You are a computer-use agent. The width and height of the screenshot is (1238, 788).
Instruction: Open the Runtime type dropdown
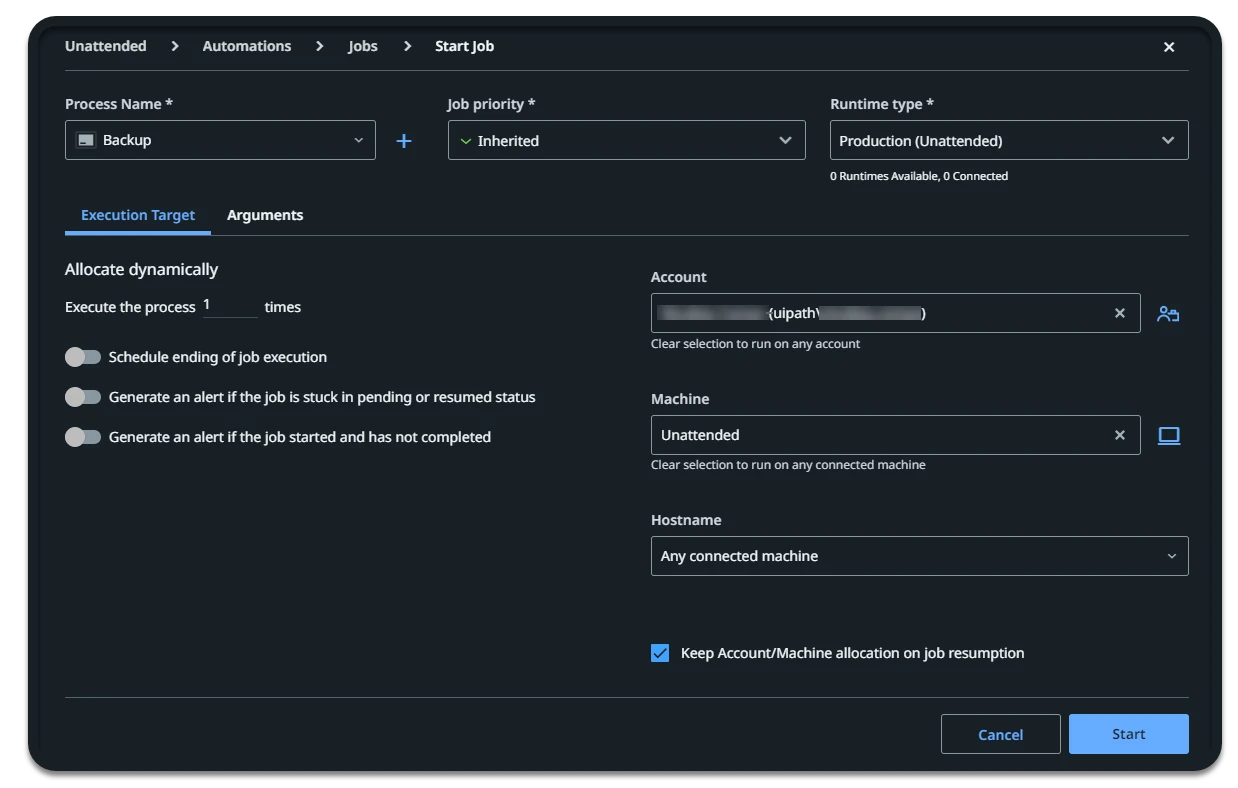tap(1009, 140)
